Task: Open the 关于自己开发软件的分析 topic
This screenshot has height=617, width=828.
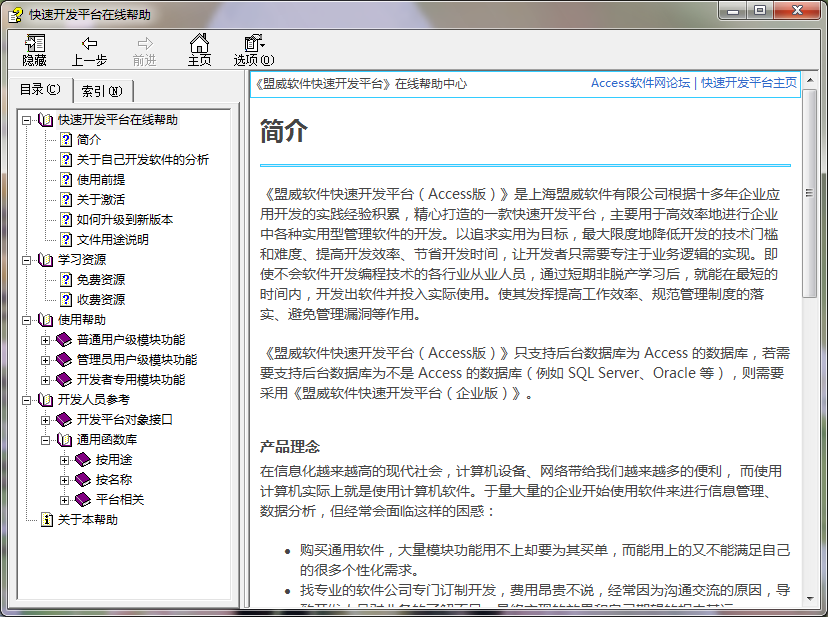Action: click(143, 160)
